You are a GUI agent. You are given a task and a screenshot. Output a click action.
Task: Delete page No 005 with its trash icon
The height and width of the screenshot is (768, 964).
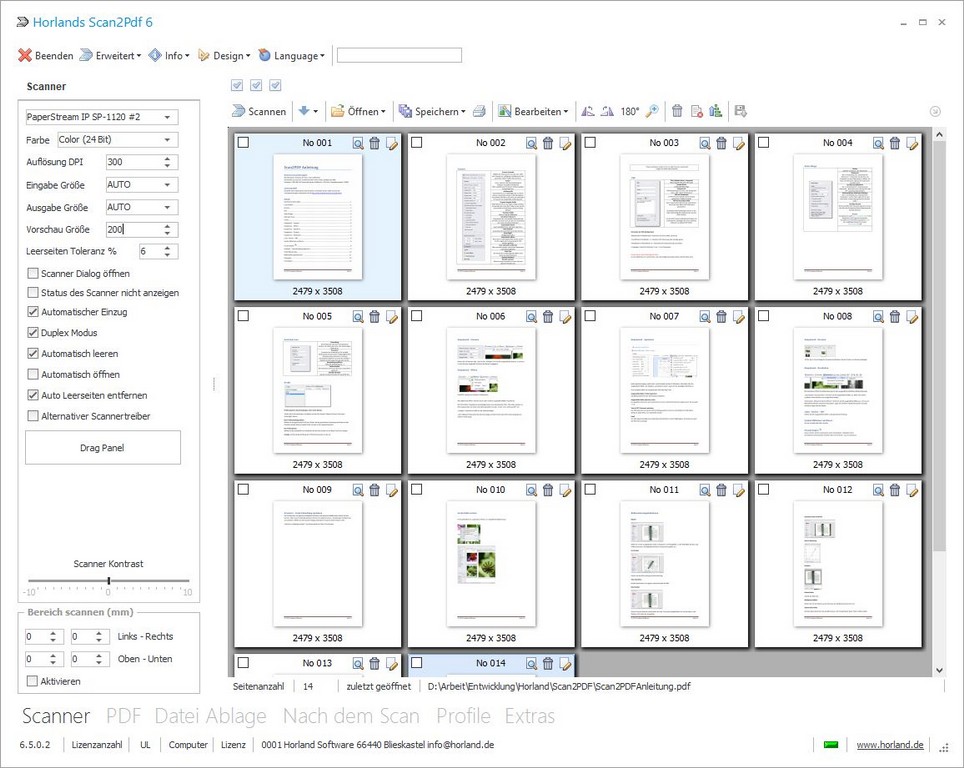point(374,317)
